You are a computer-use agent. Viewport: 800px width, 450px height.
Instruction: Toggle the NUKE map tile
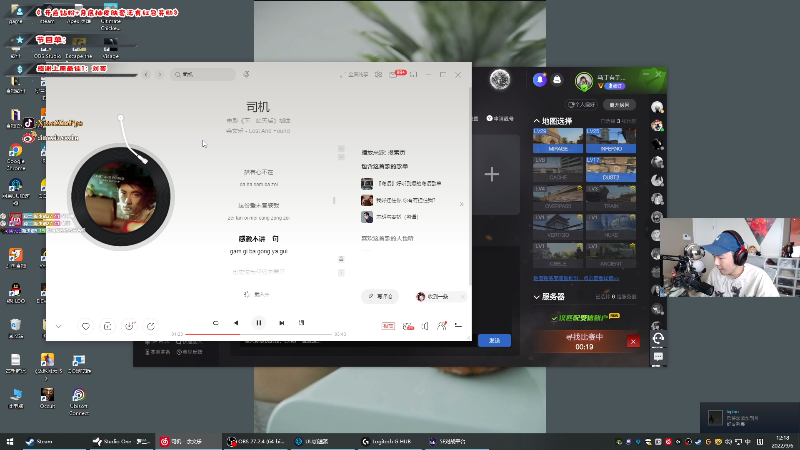click(x=611, y=227)
